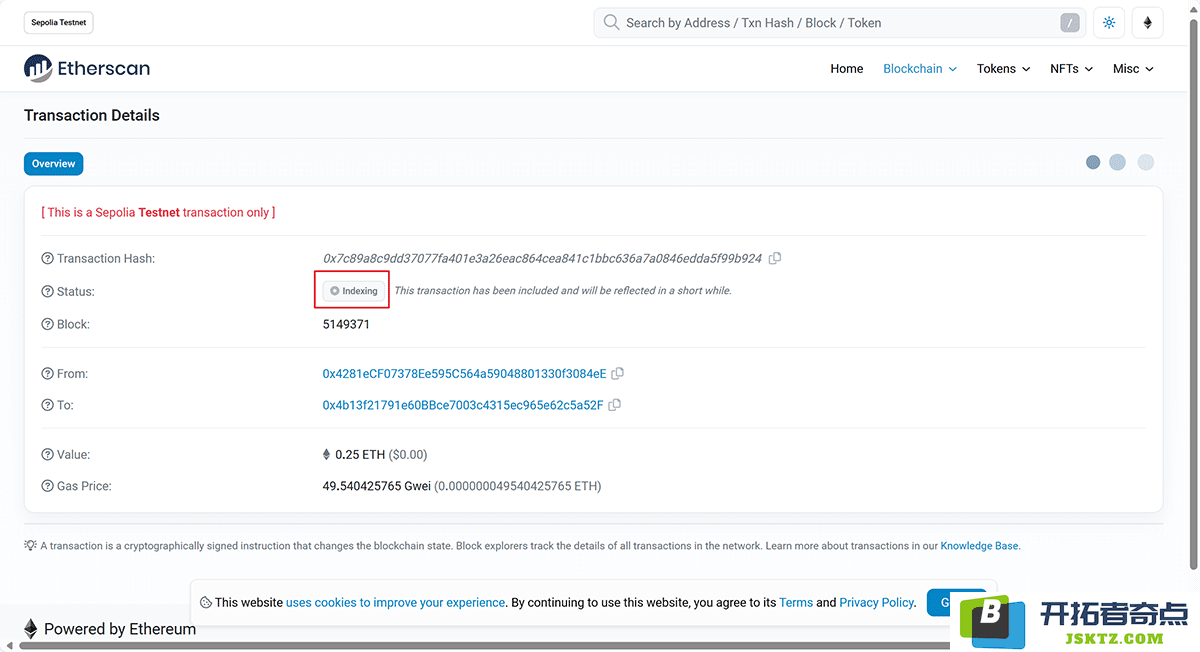
Task: Click the transaction hash value text
Action: click(542, 258)
